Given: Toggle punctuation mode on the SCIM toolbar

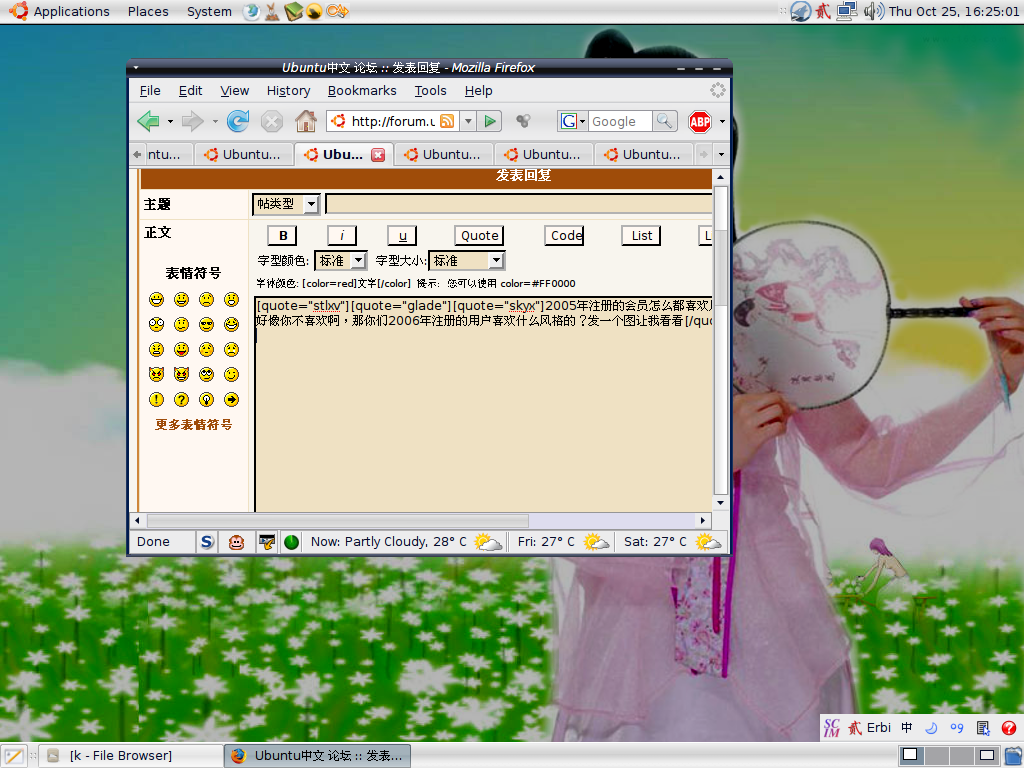Looking at the screenshot, I should [957, 728].
